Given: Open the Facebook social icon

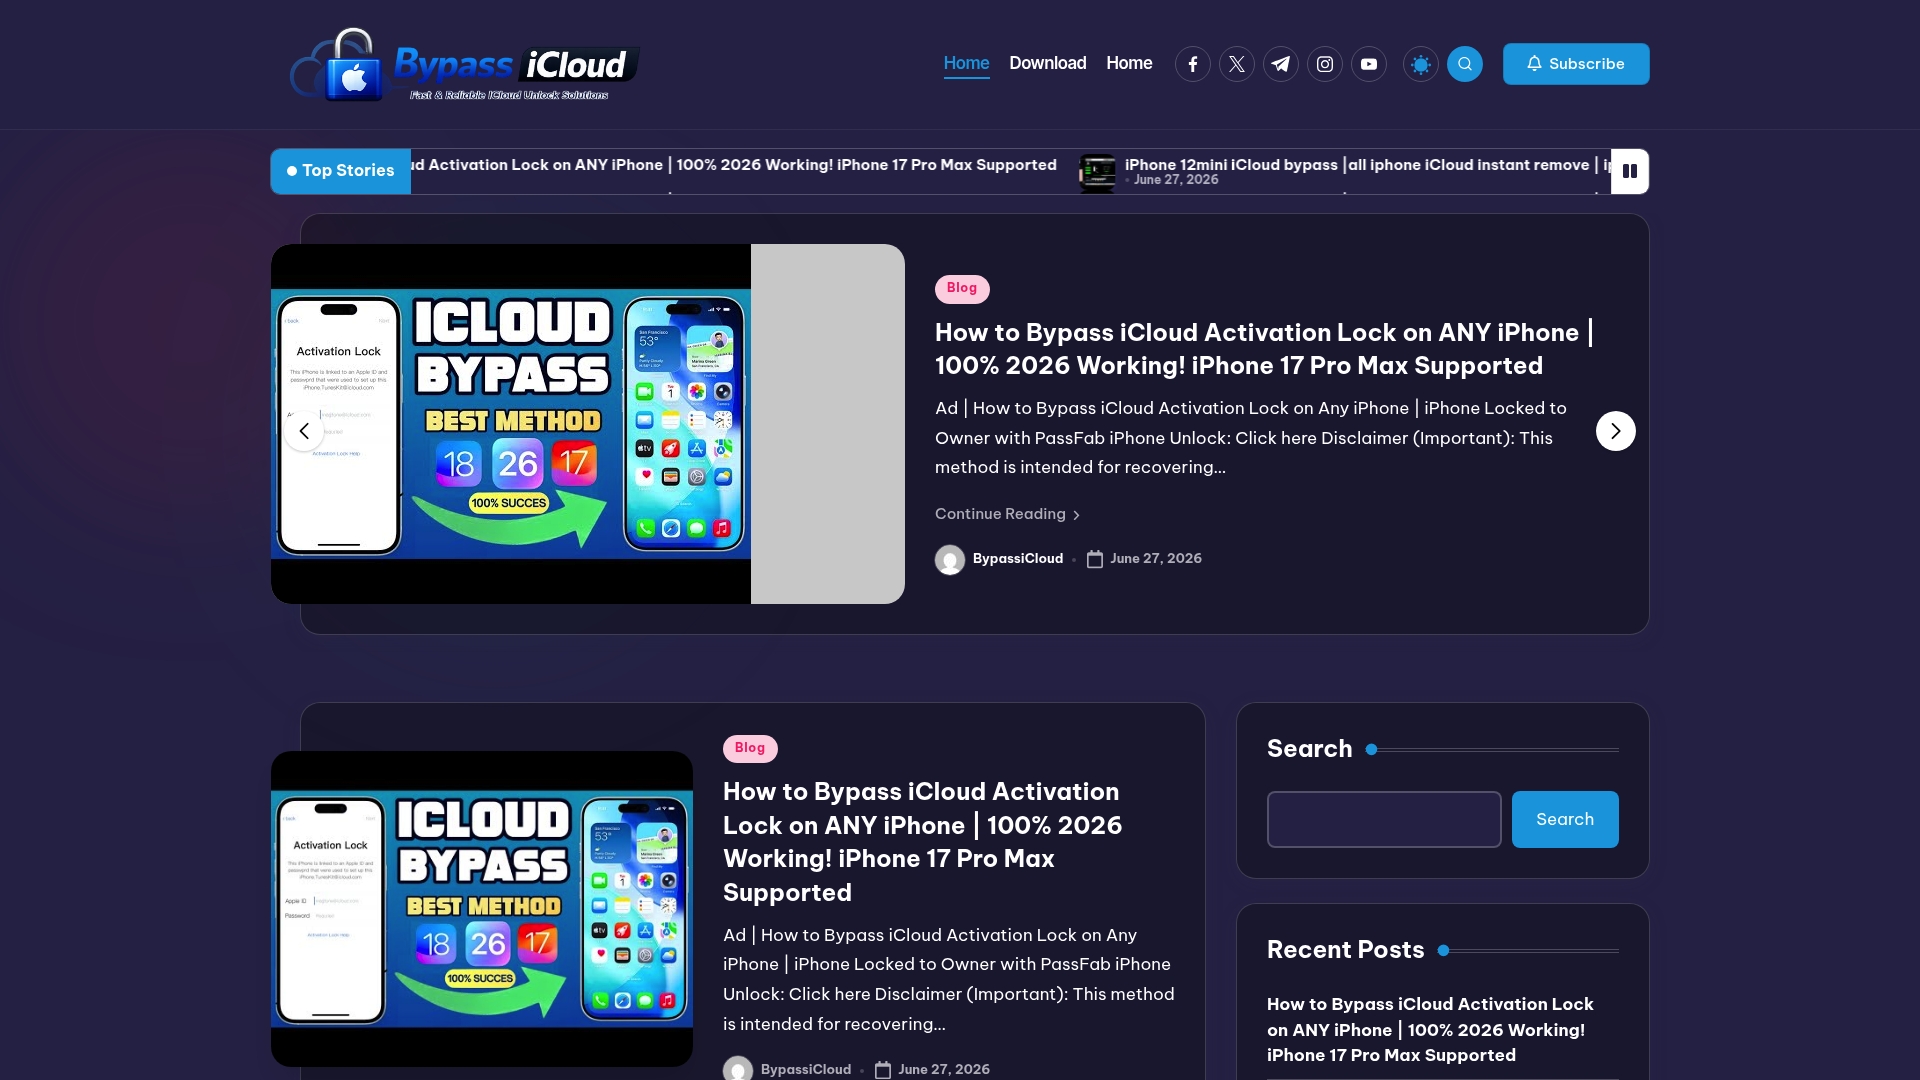Looking at the screenshot, I should (x=1192, y=64).
